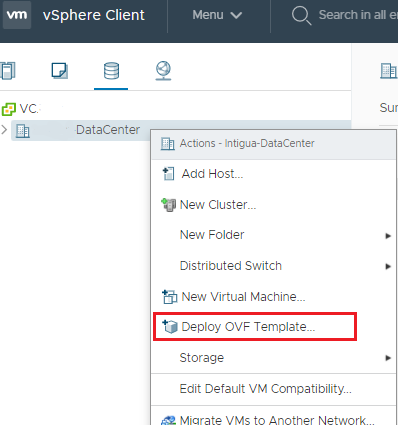Image resolution: width=398 pixels, height=425 pixels.
Task: Expand the Distributed Switch submenu arrow
Action: coord(388,266)
